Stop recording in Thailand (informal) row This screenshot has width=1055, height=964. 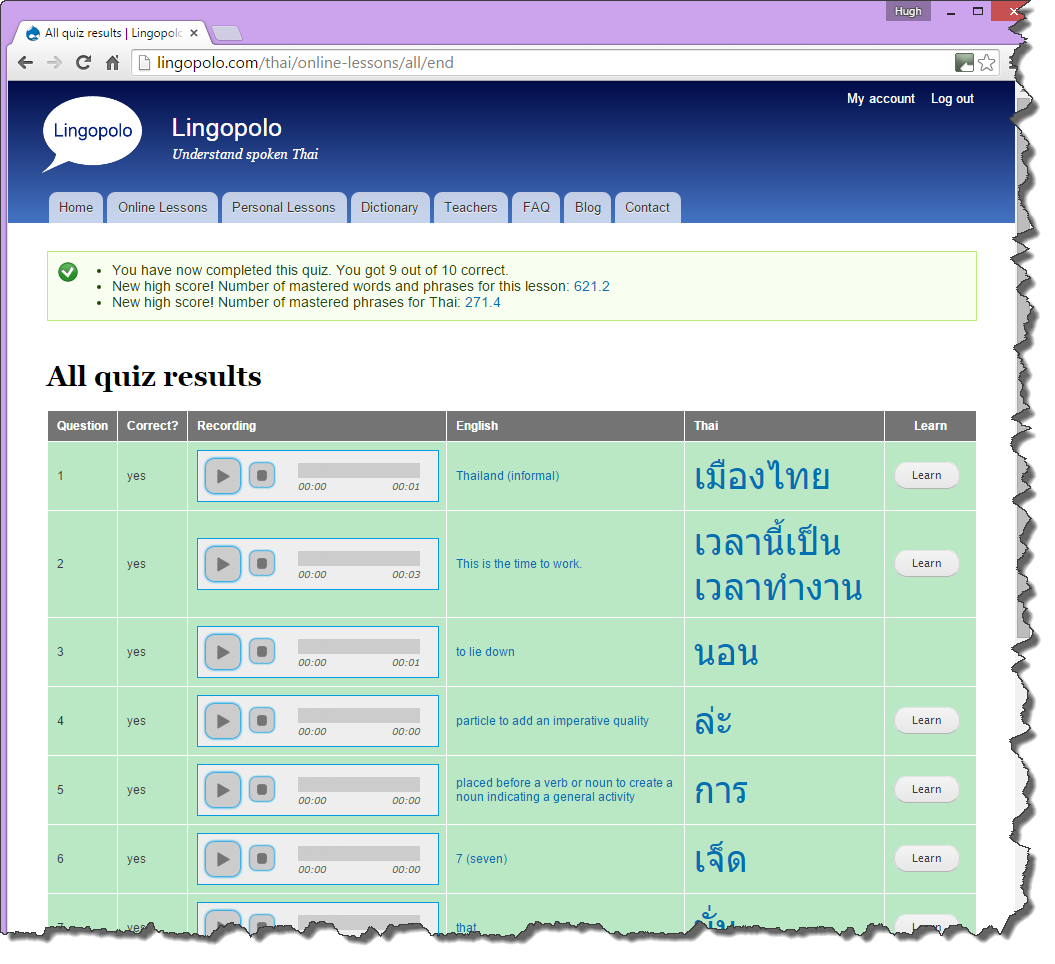[x=262, y=475]
